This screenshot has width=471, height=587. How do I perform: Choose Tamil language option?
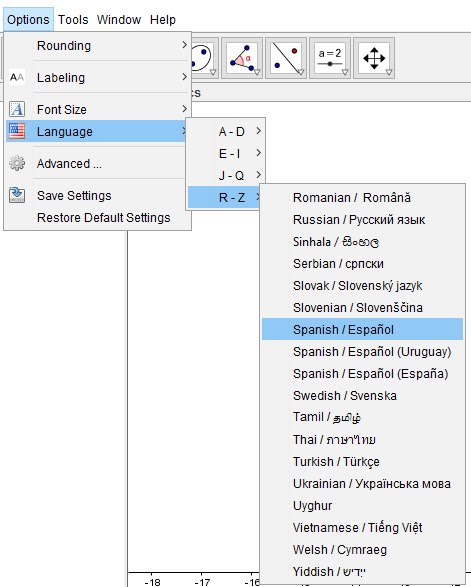tap(362, 417)
